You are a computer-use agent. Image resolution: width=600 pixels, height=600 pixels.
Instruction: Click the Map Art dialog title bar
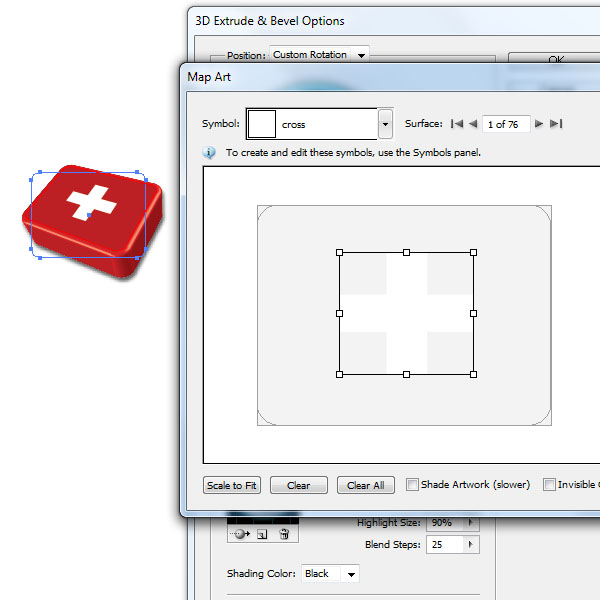click(x=390, y=77)
